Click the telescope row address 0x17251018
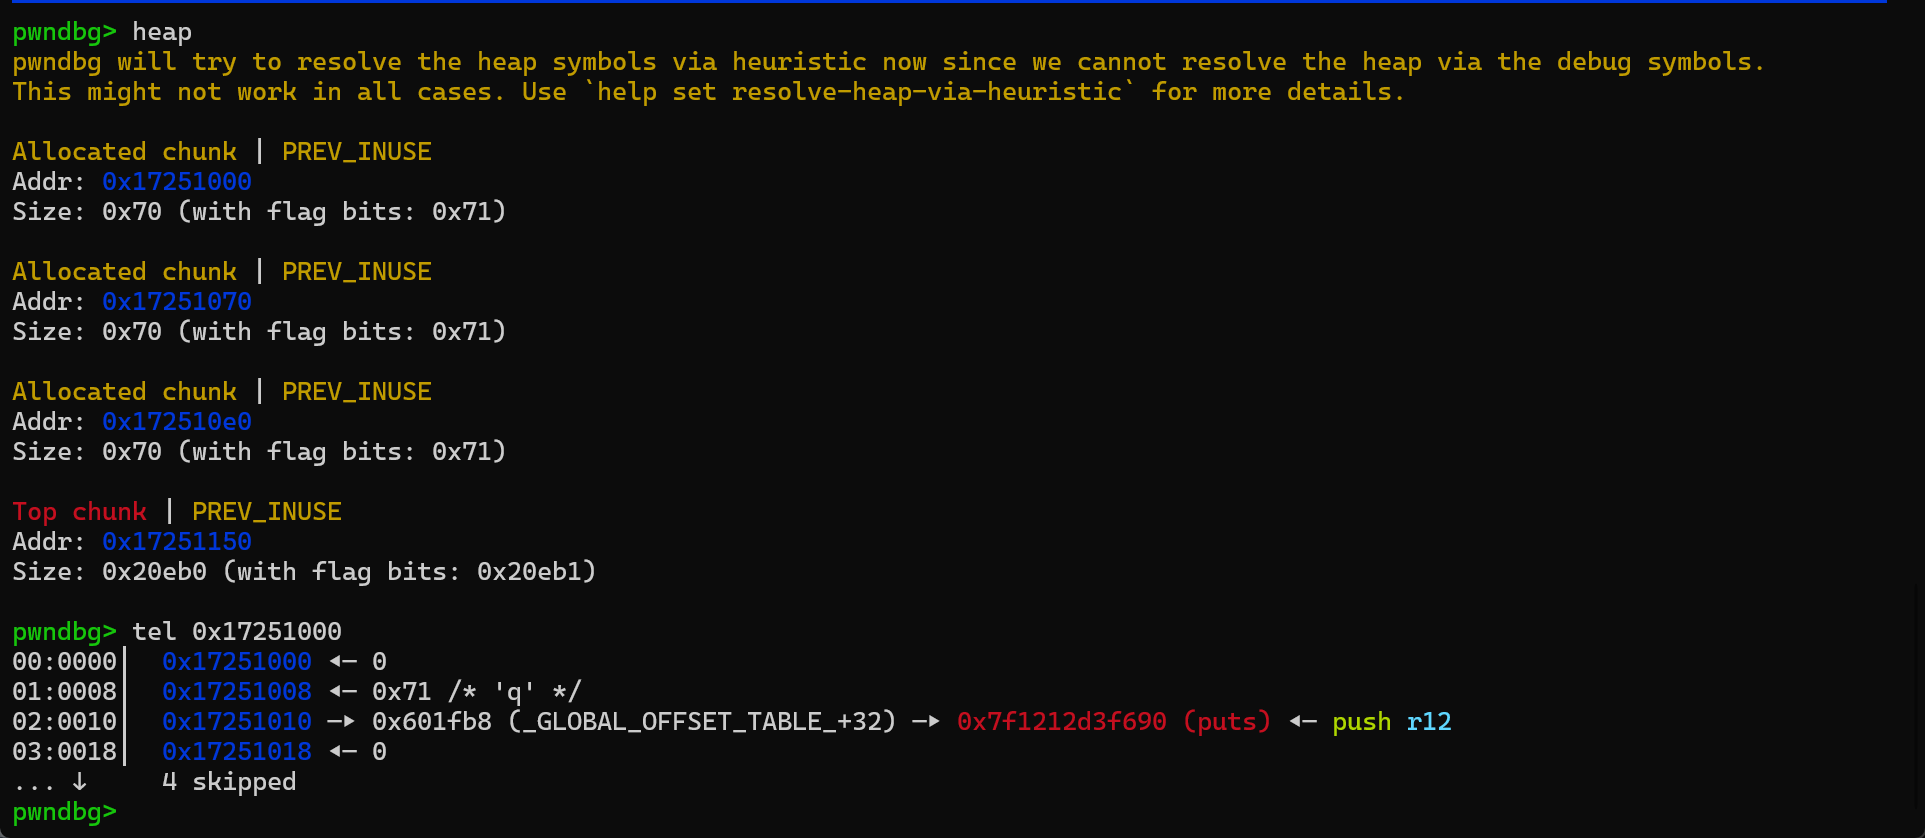 [x=236, y=752]
